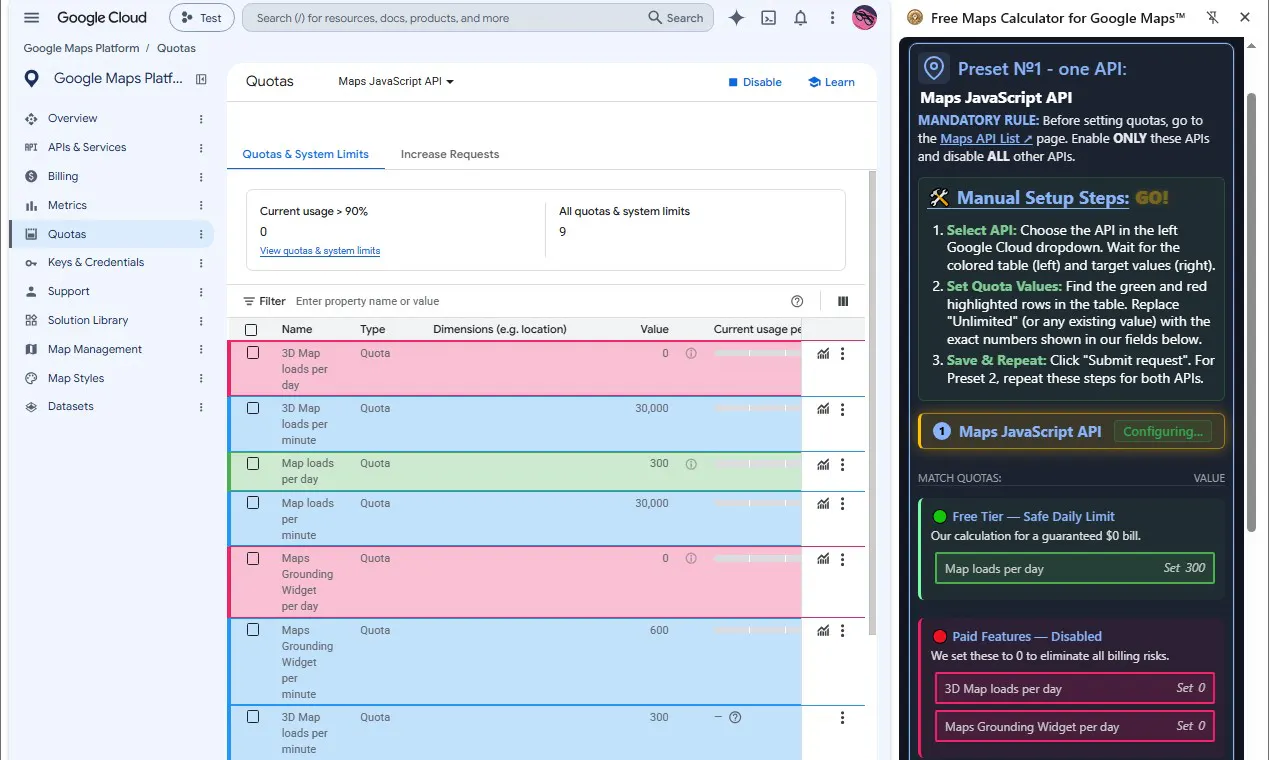The image size is (1270, 760).
Task: Follow the View quotas & system limits link
Action: (x=320, y=251)
